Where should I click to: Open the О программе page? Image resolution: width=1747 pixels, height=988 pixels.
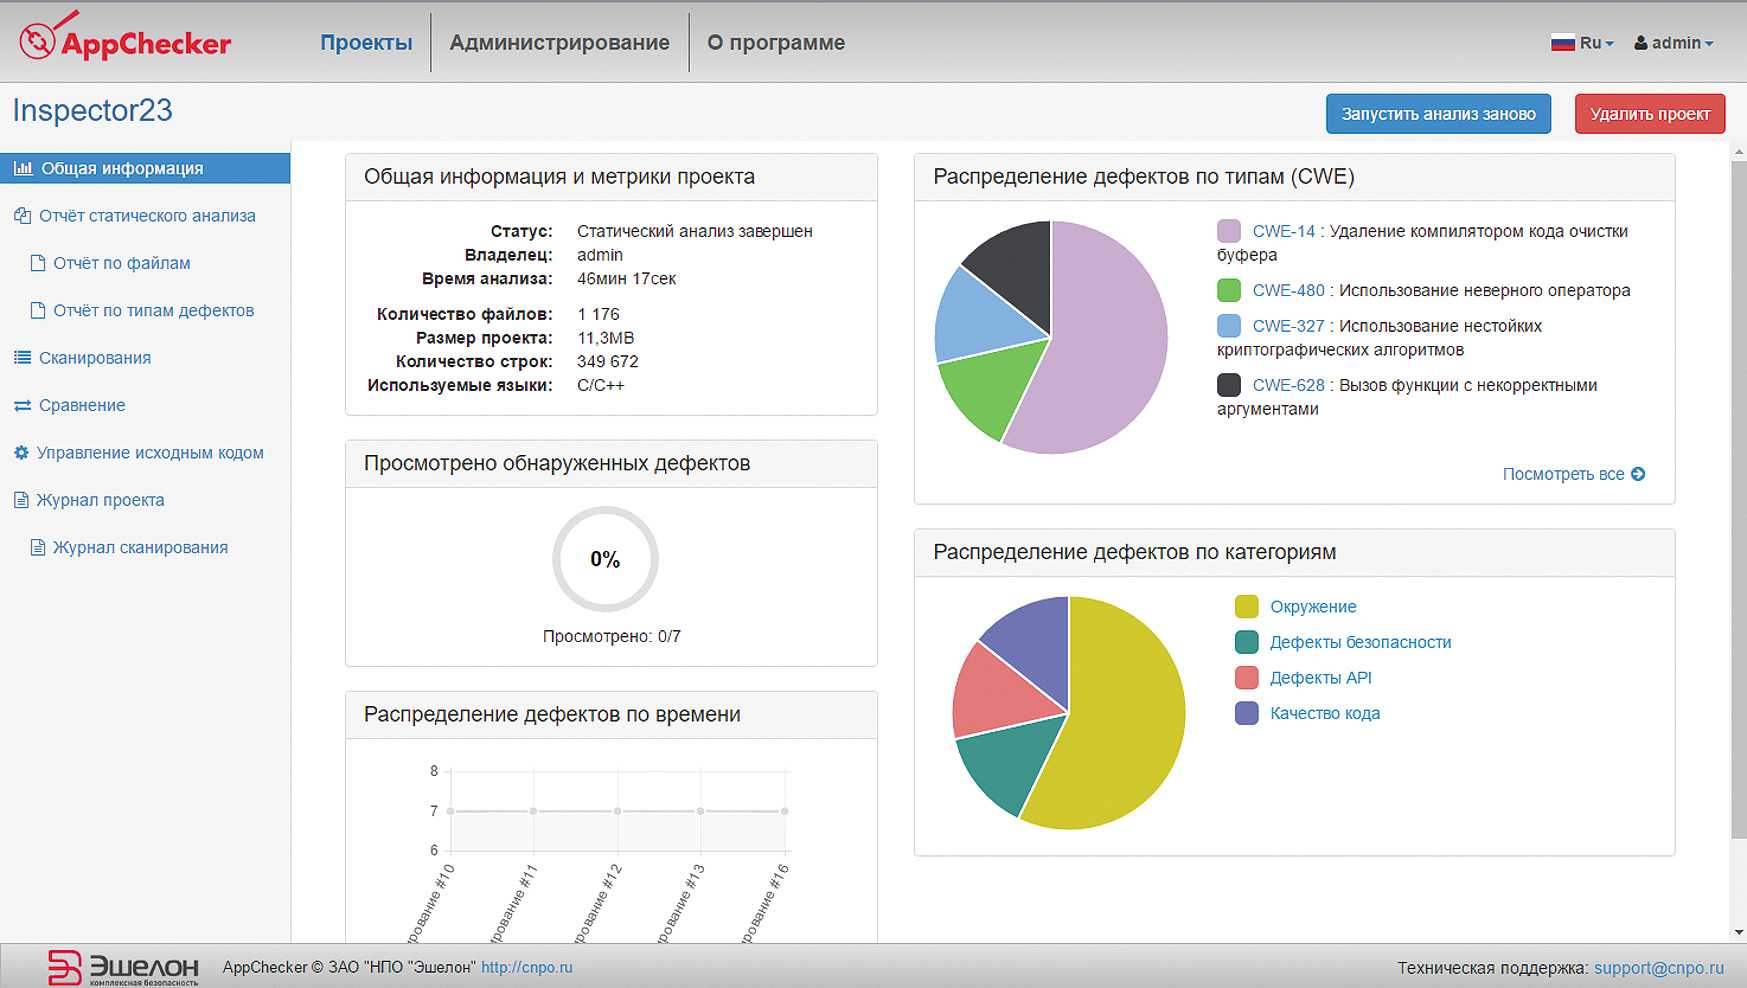click(776, 43)
